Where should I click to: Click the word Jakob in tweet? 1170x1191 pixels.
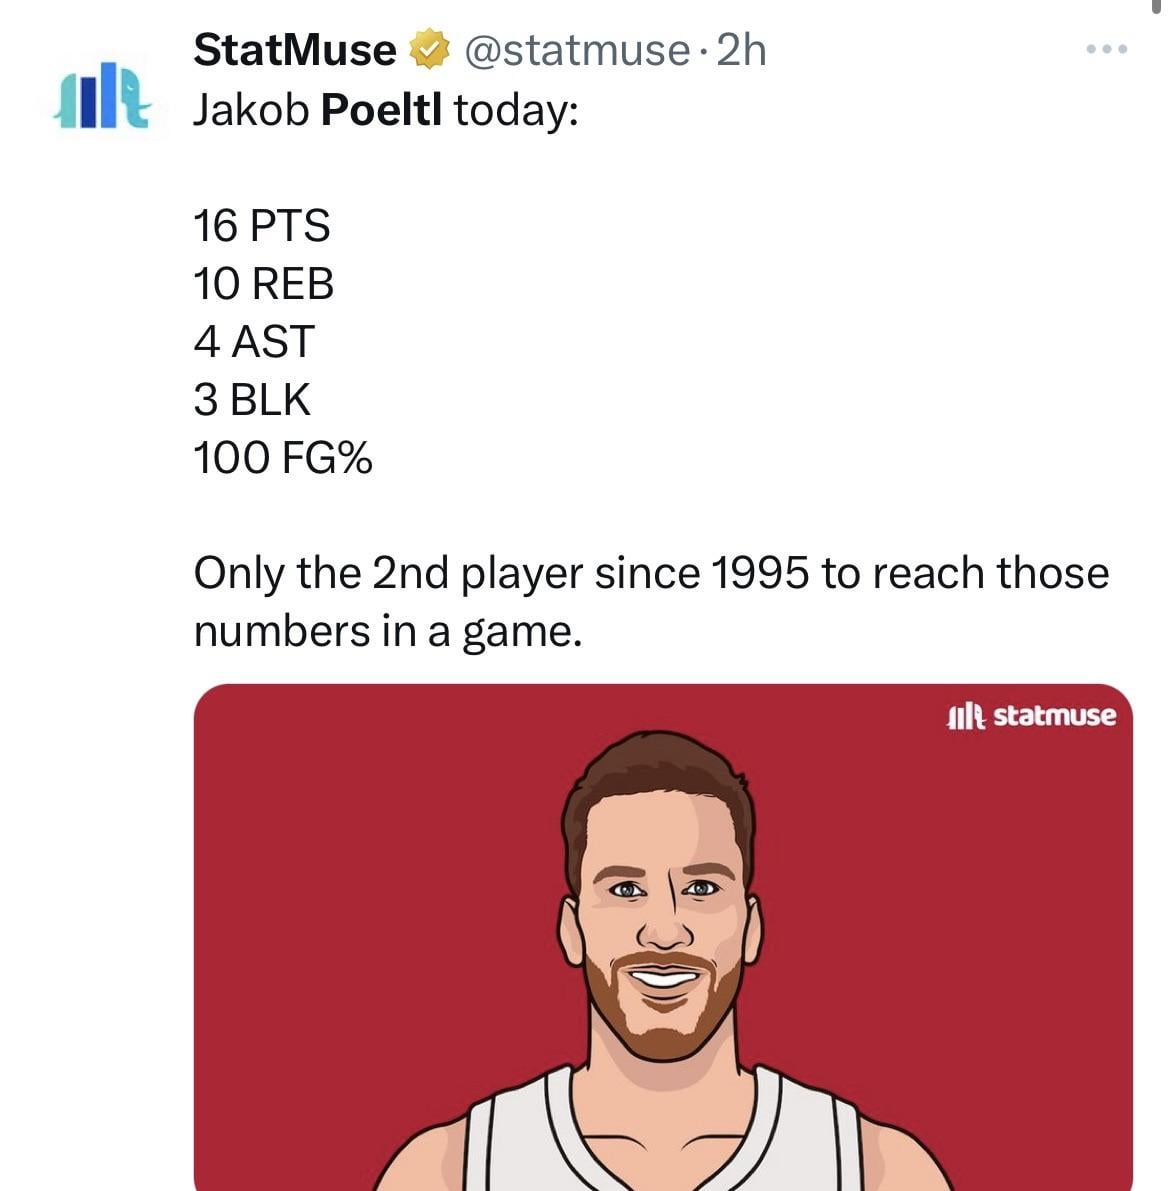point(251,110)
